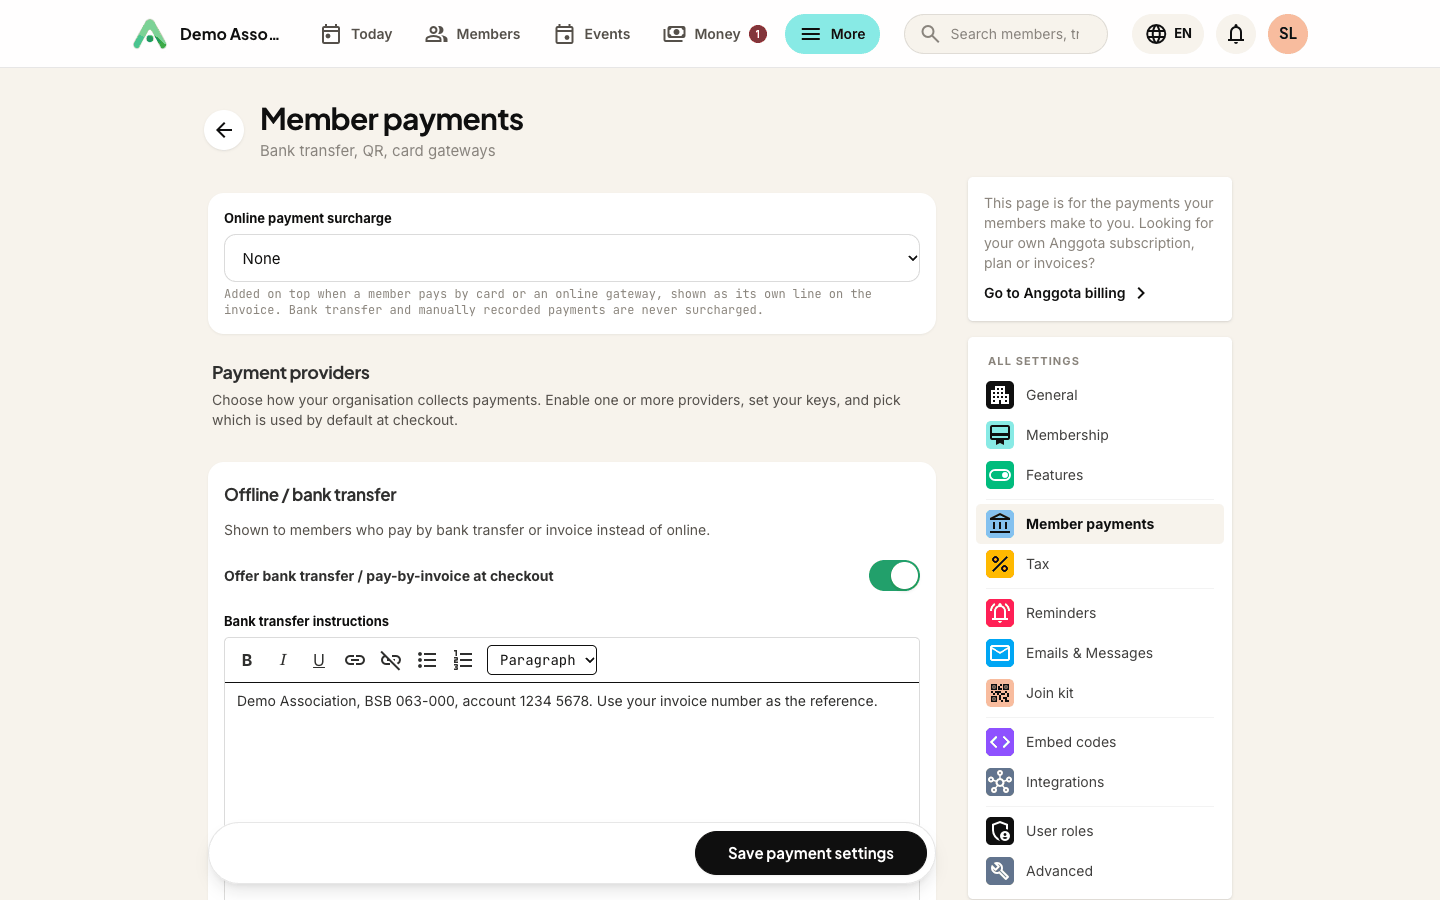This screenshot has width=1440, height=900.
Task: Click the Embed codes brackets icon
Action: pyautogui.click(x=1000, y=742)
